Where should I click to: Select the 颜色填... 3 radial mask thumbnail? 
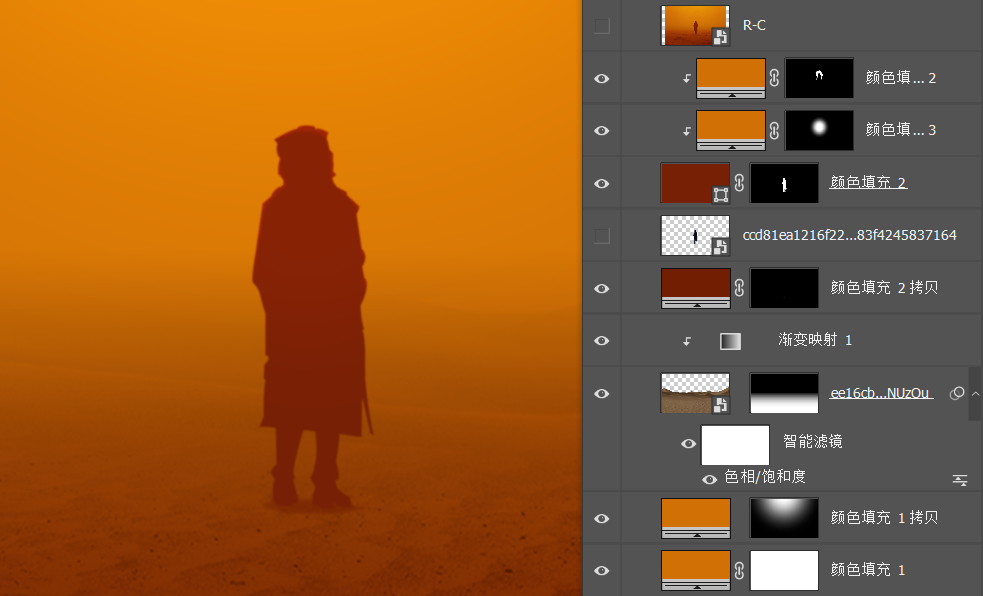(819, 130)
